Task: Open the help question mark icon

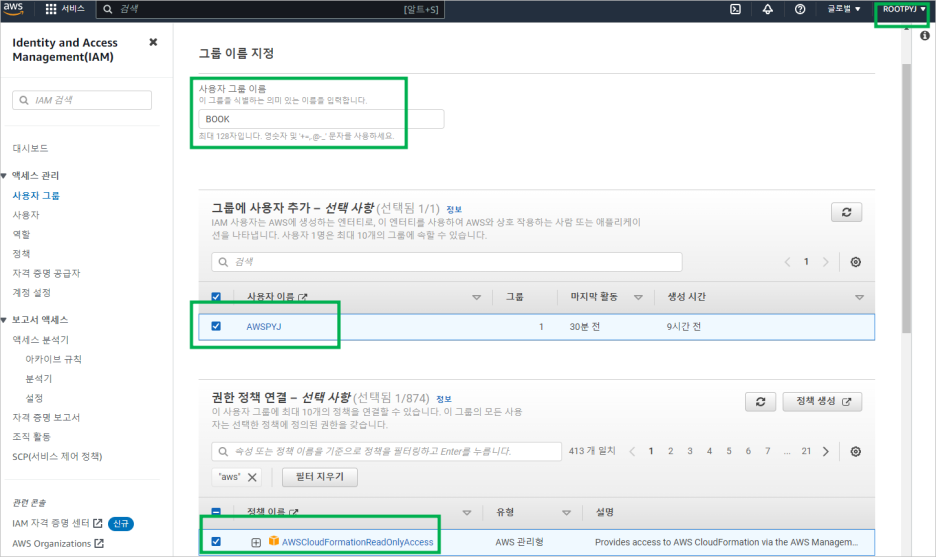Action: click(x=800, y=9)
